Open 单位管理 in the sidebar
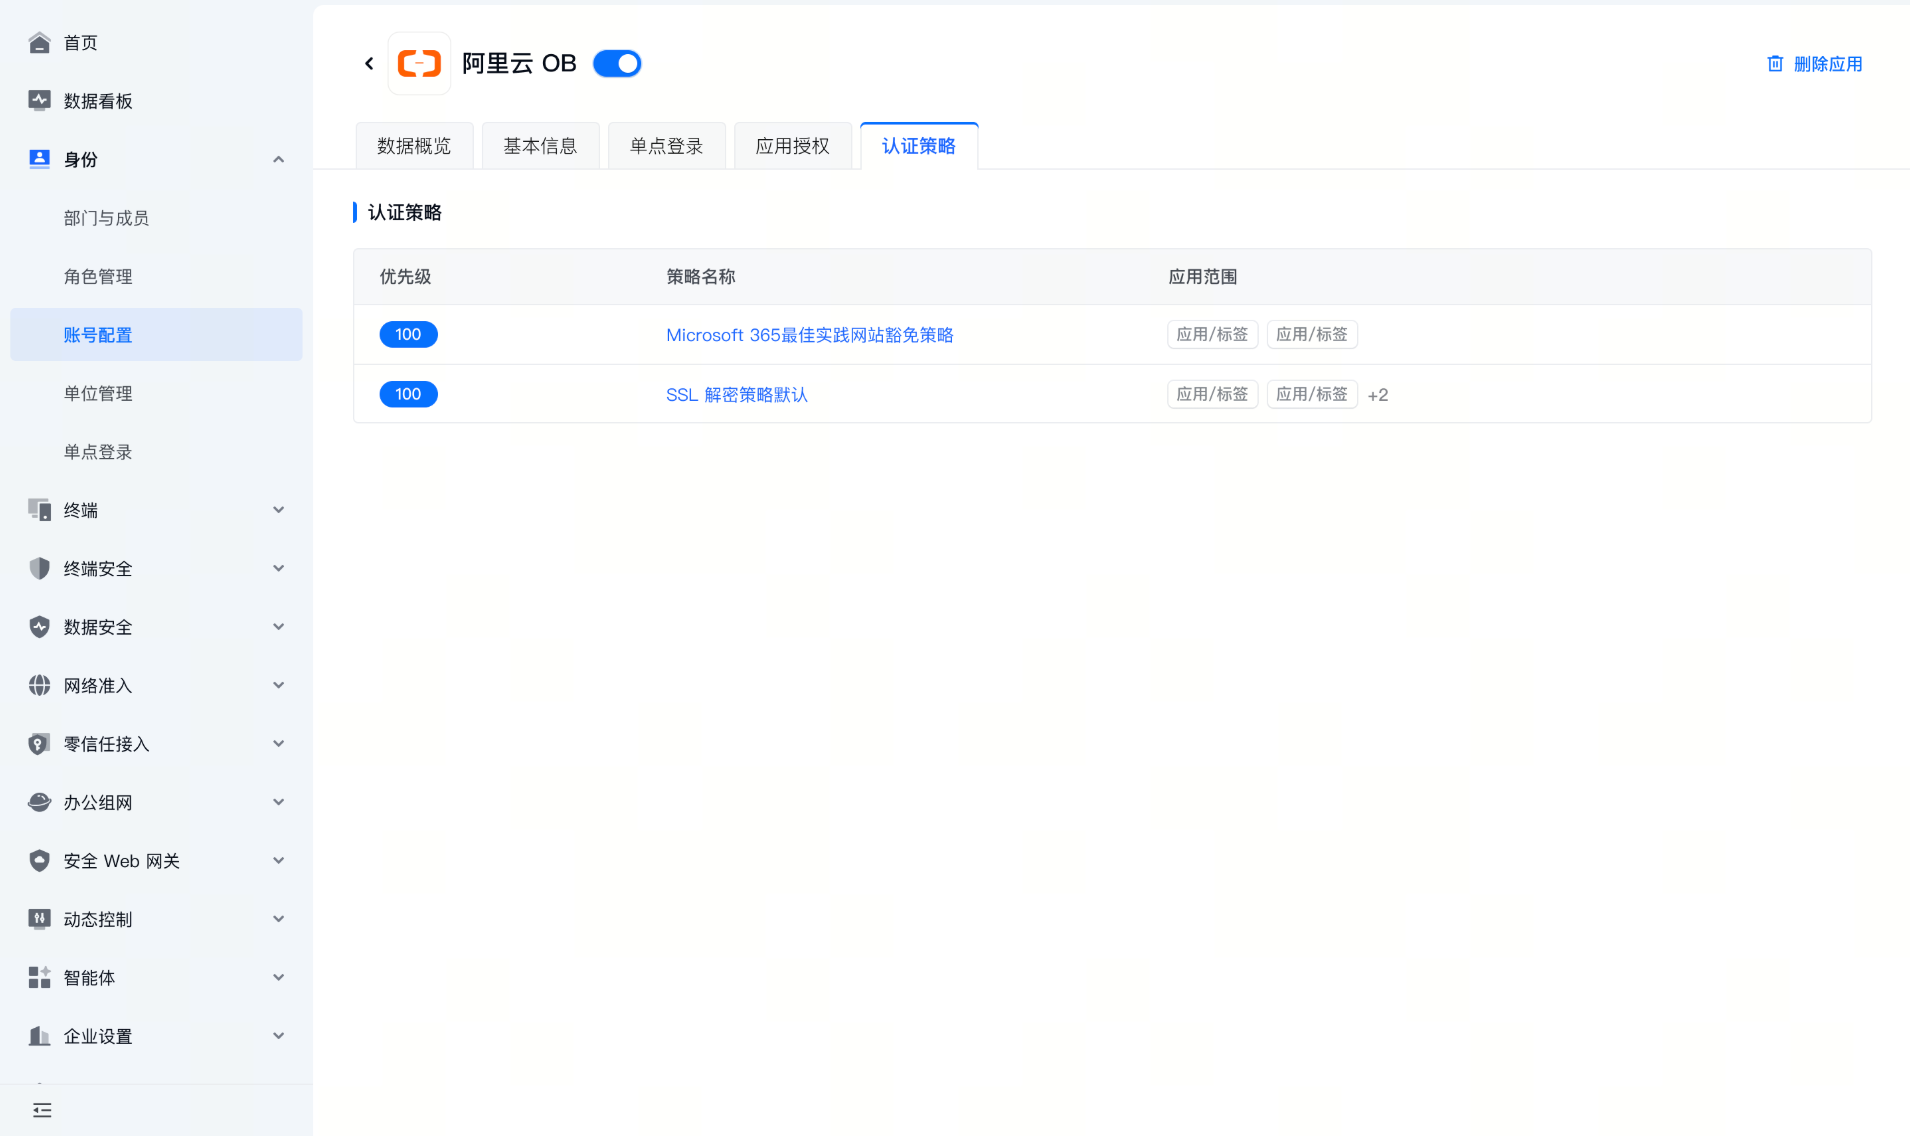 click(156, 393)
